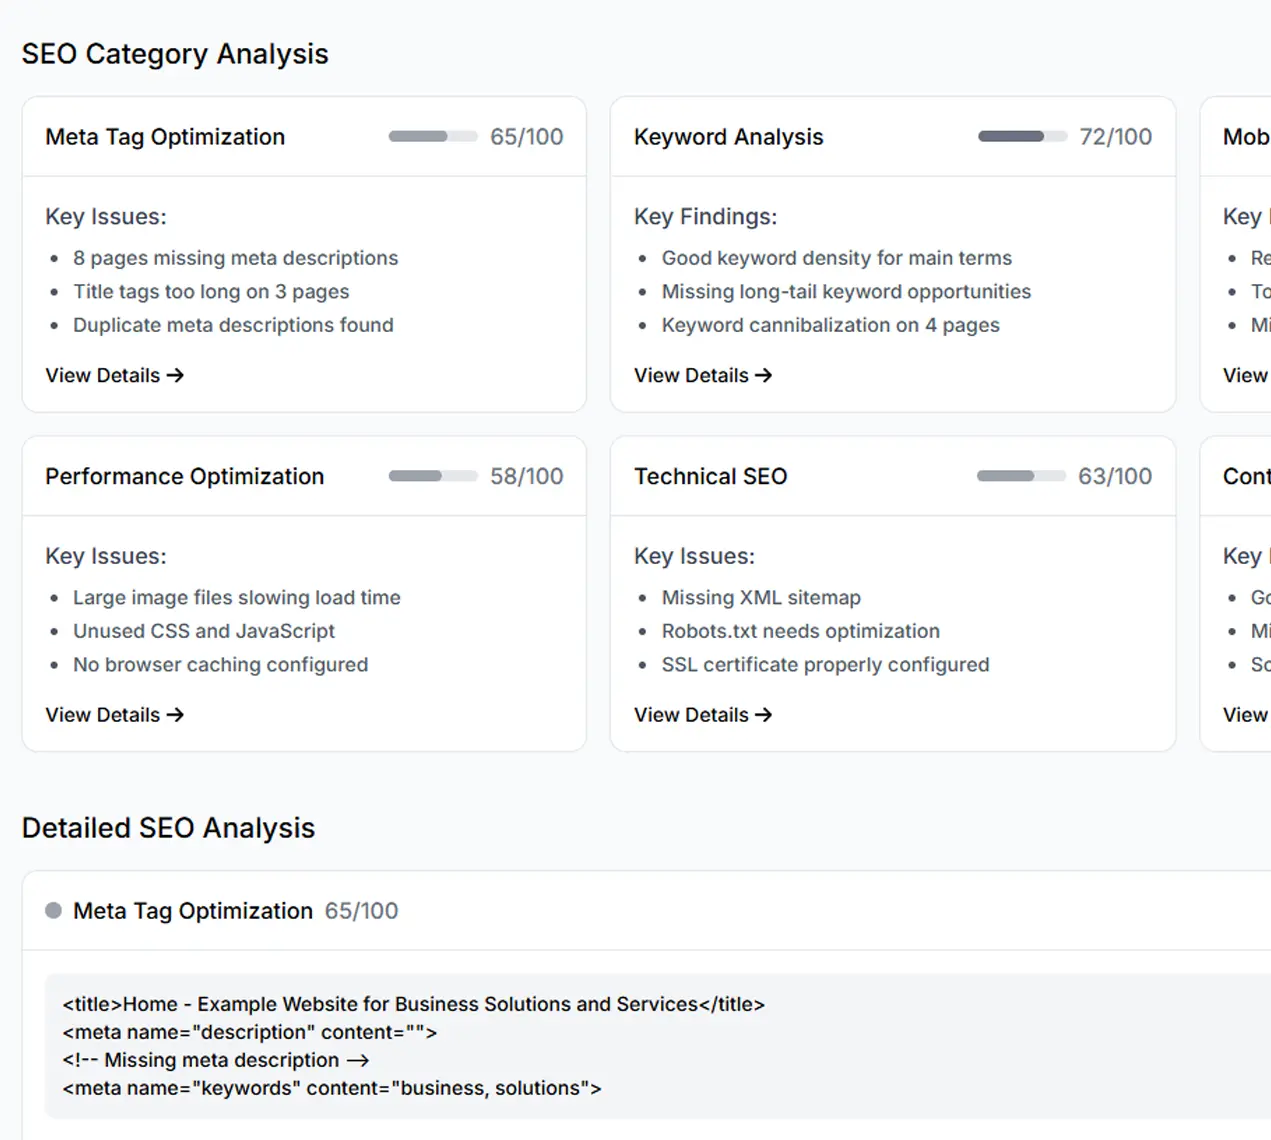Click the arrow icon on Performance Optimization's View Details
Screen dimensions: 1271x1140
pos(176,714)
